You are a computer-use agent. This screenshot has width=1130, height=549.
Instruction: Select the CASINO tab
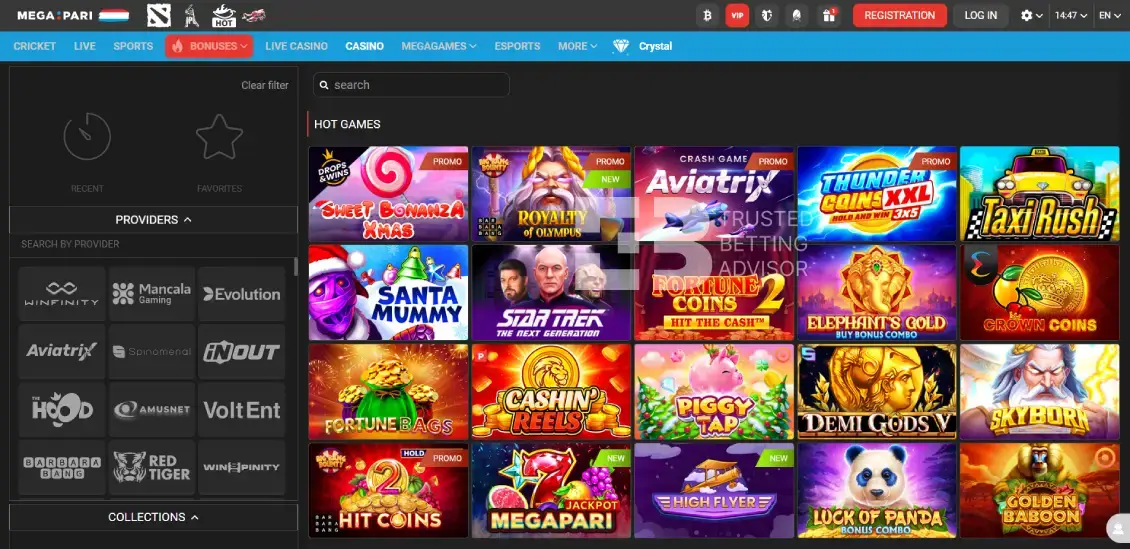click(364, 46)
